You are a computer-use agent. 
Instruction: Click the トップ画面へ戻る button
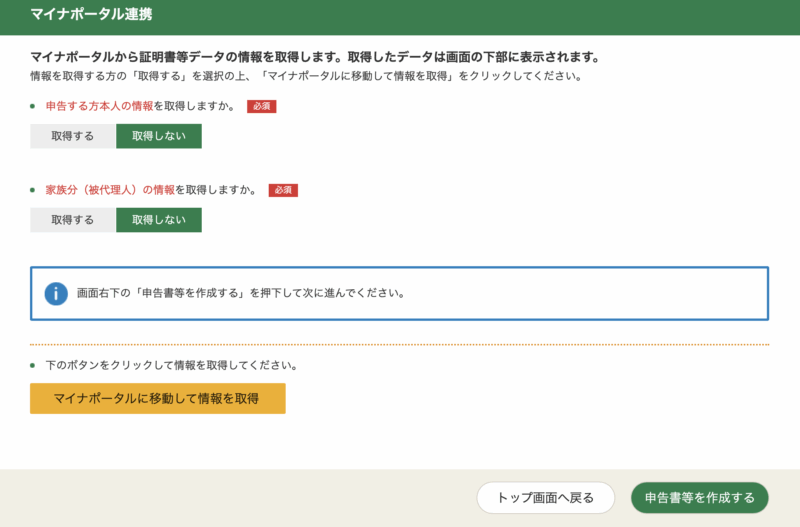(x=545, y=497)
